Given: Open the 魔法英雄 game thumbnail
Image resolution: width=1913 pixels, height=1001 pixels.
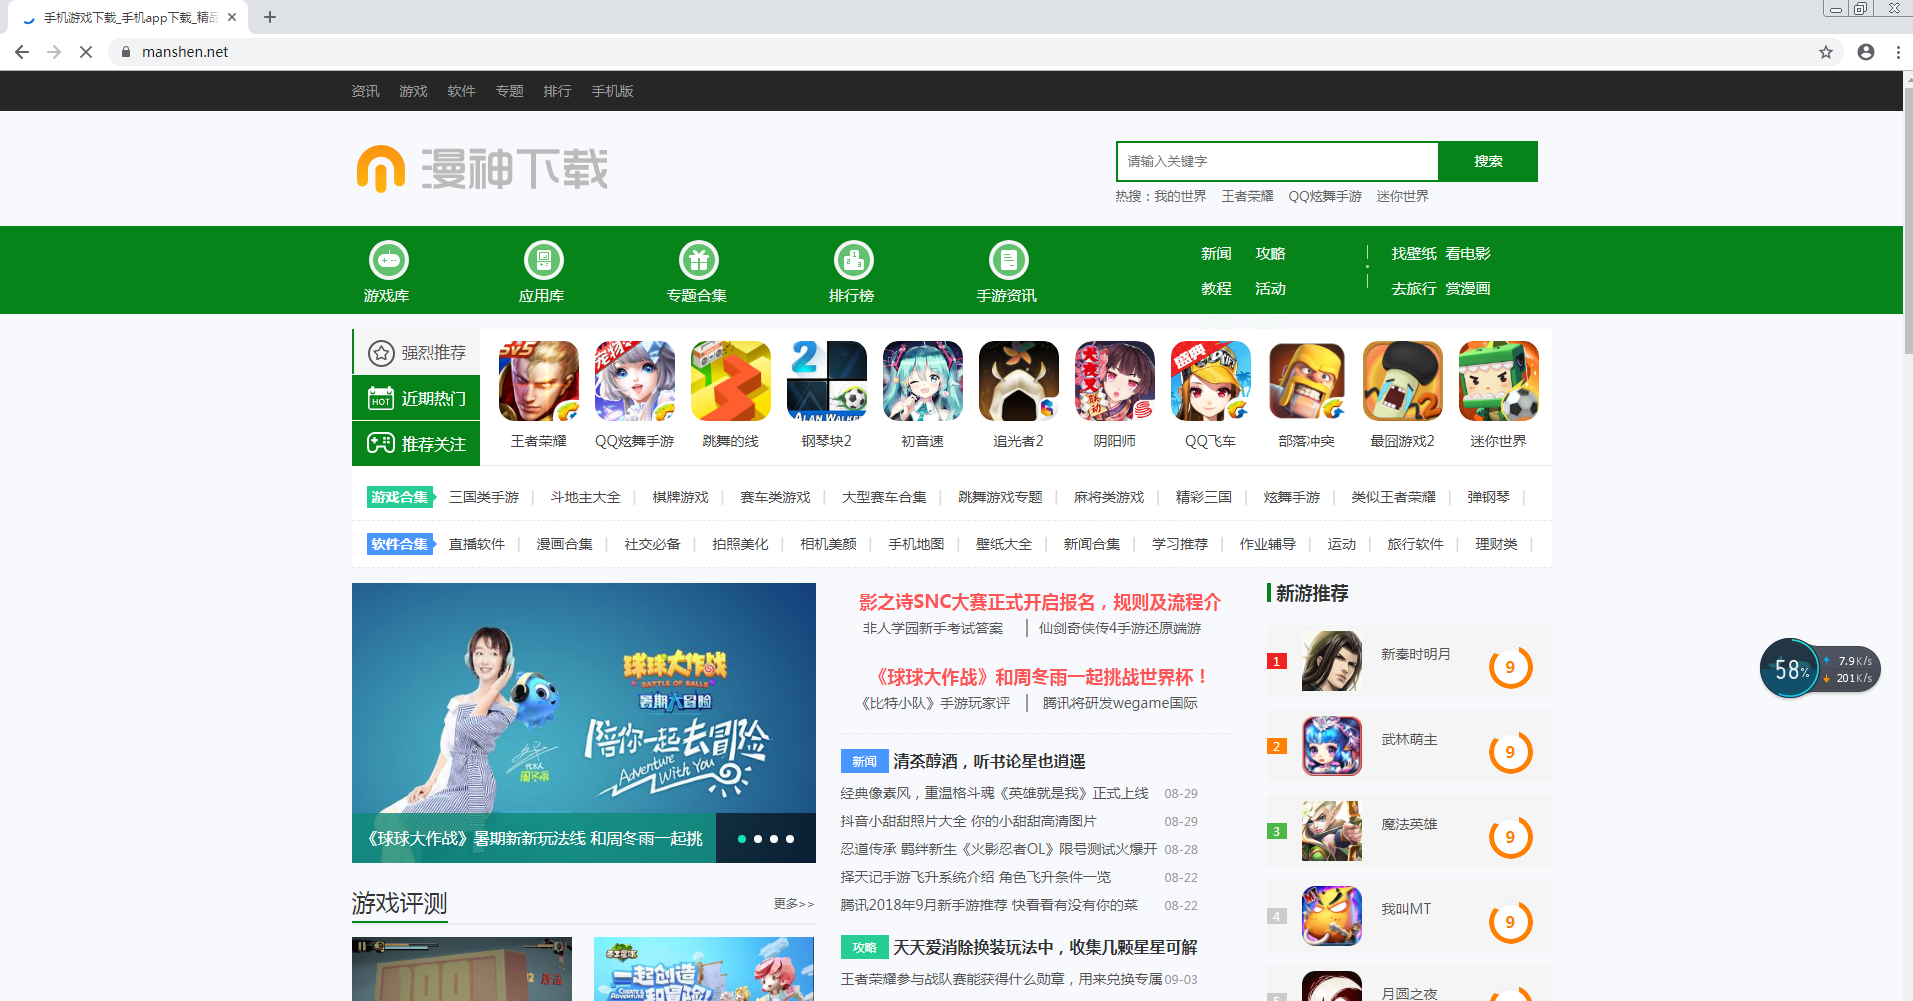Looking at the screenshot, I should click(x=1332, y=831).
